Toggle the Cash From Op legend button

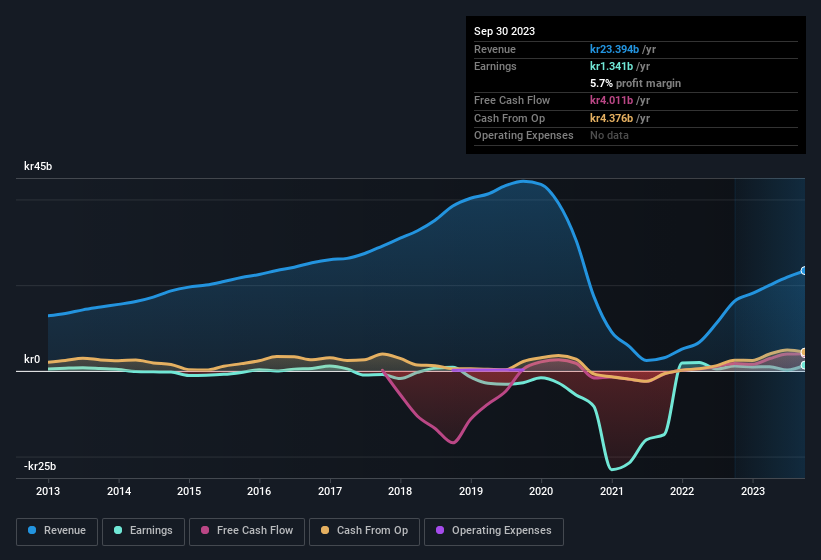(364, 532)
